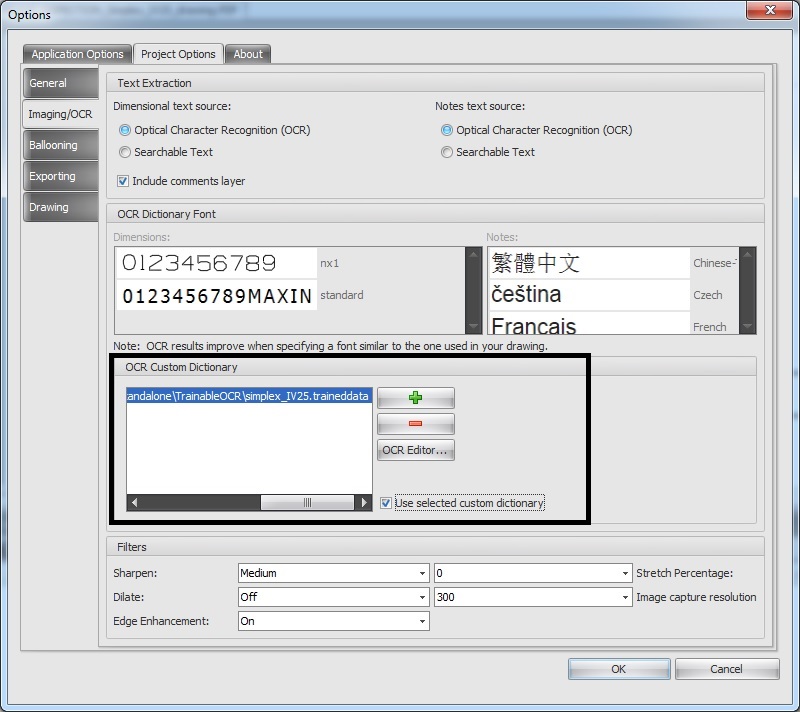
Task: Click right arrow of dictionary list scrollbar
Action: (x=365, y=503)
